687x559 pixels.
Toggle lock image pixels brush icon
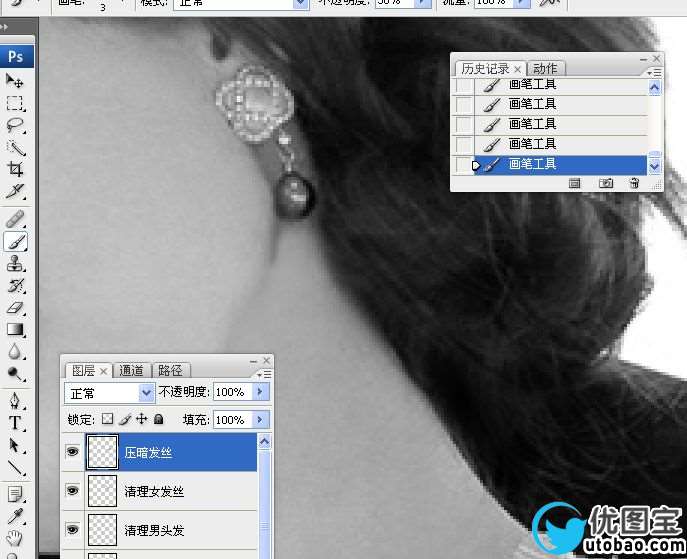(x=125, y=419)
